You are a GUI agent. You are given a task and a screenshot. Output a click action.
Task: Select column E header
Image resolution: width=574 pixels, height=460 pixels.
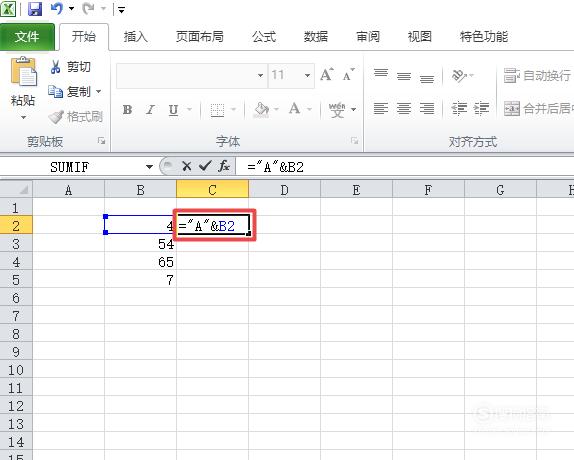coord(356,190)
